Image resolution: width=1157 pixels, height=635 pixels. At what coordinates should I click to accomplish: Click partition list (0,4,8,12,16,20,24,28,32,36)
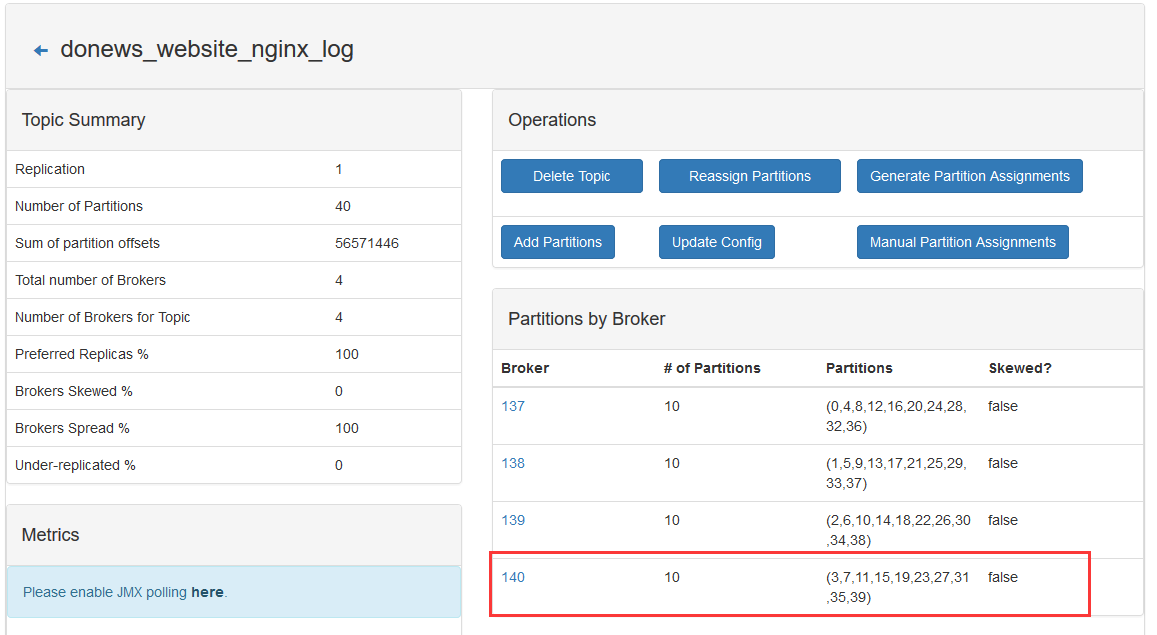pyautogui.click(x=896, y=416)
